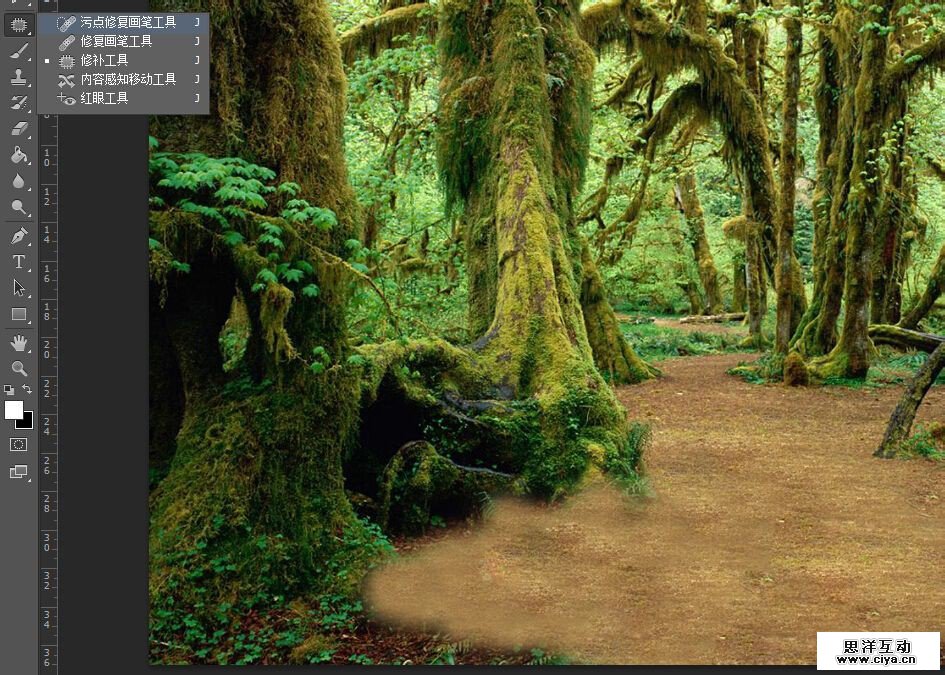Choose 红眼工具 from the flyout

(x=124, y=98)
